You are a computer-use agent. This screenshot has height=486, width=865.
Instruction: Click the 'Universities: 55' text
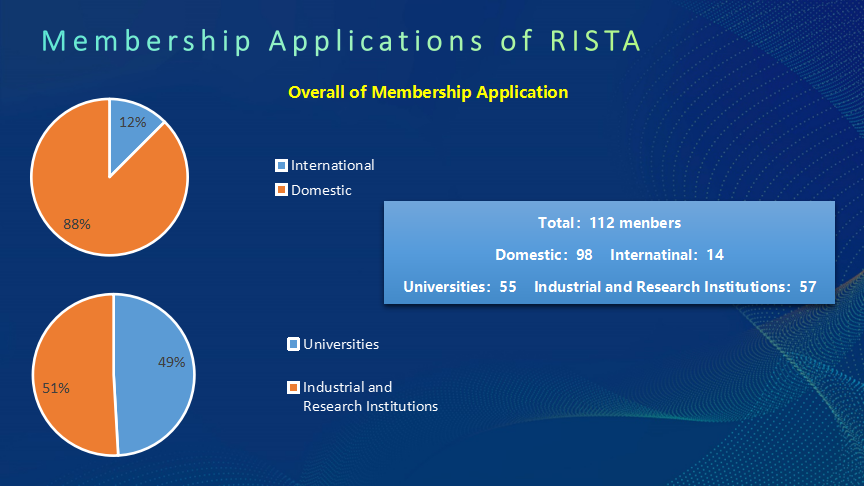tap(460, 287)
